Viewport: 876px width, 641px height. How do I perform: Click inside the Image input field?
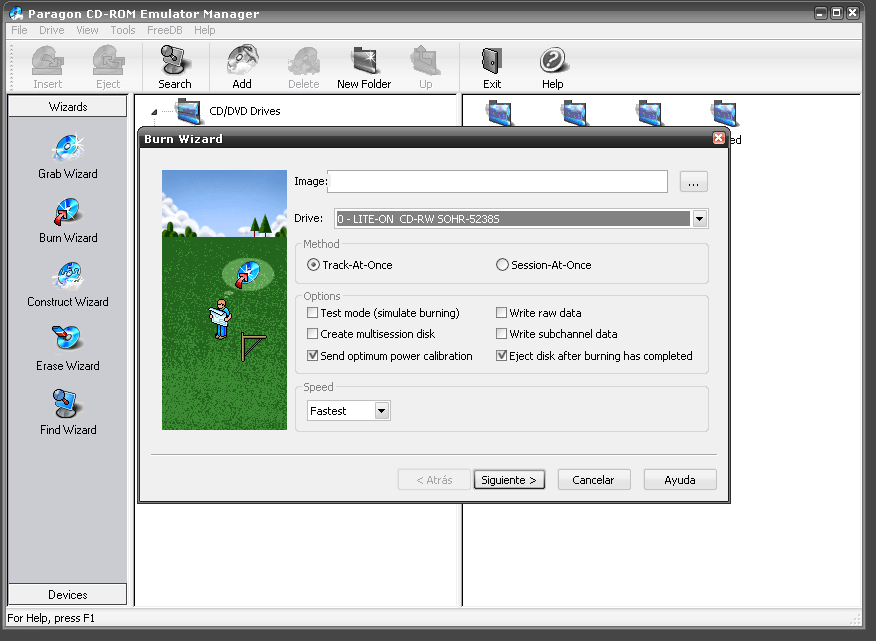click(x=497, y=181)
